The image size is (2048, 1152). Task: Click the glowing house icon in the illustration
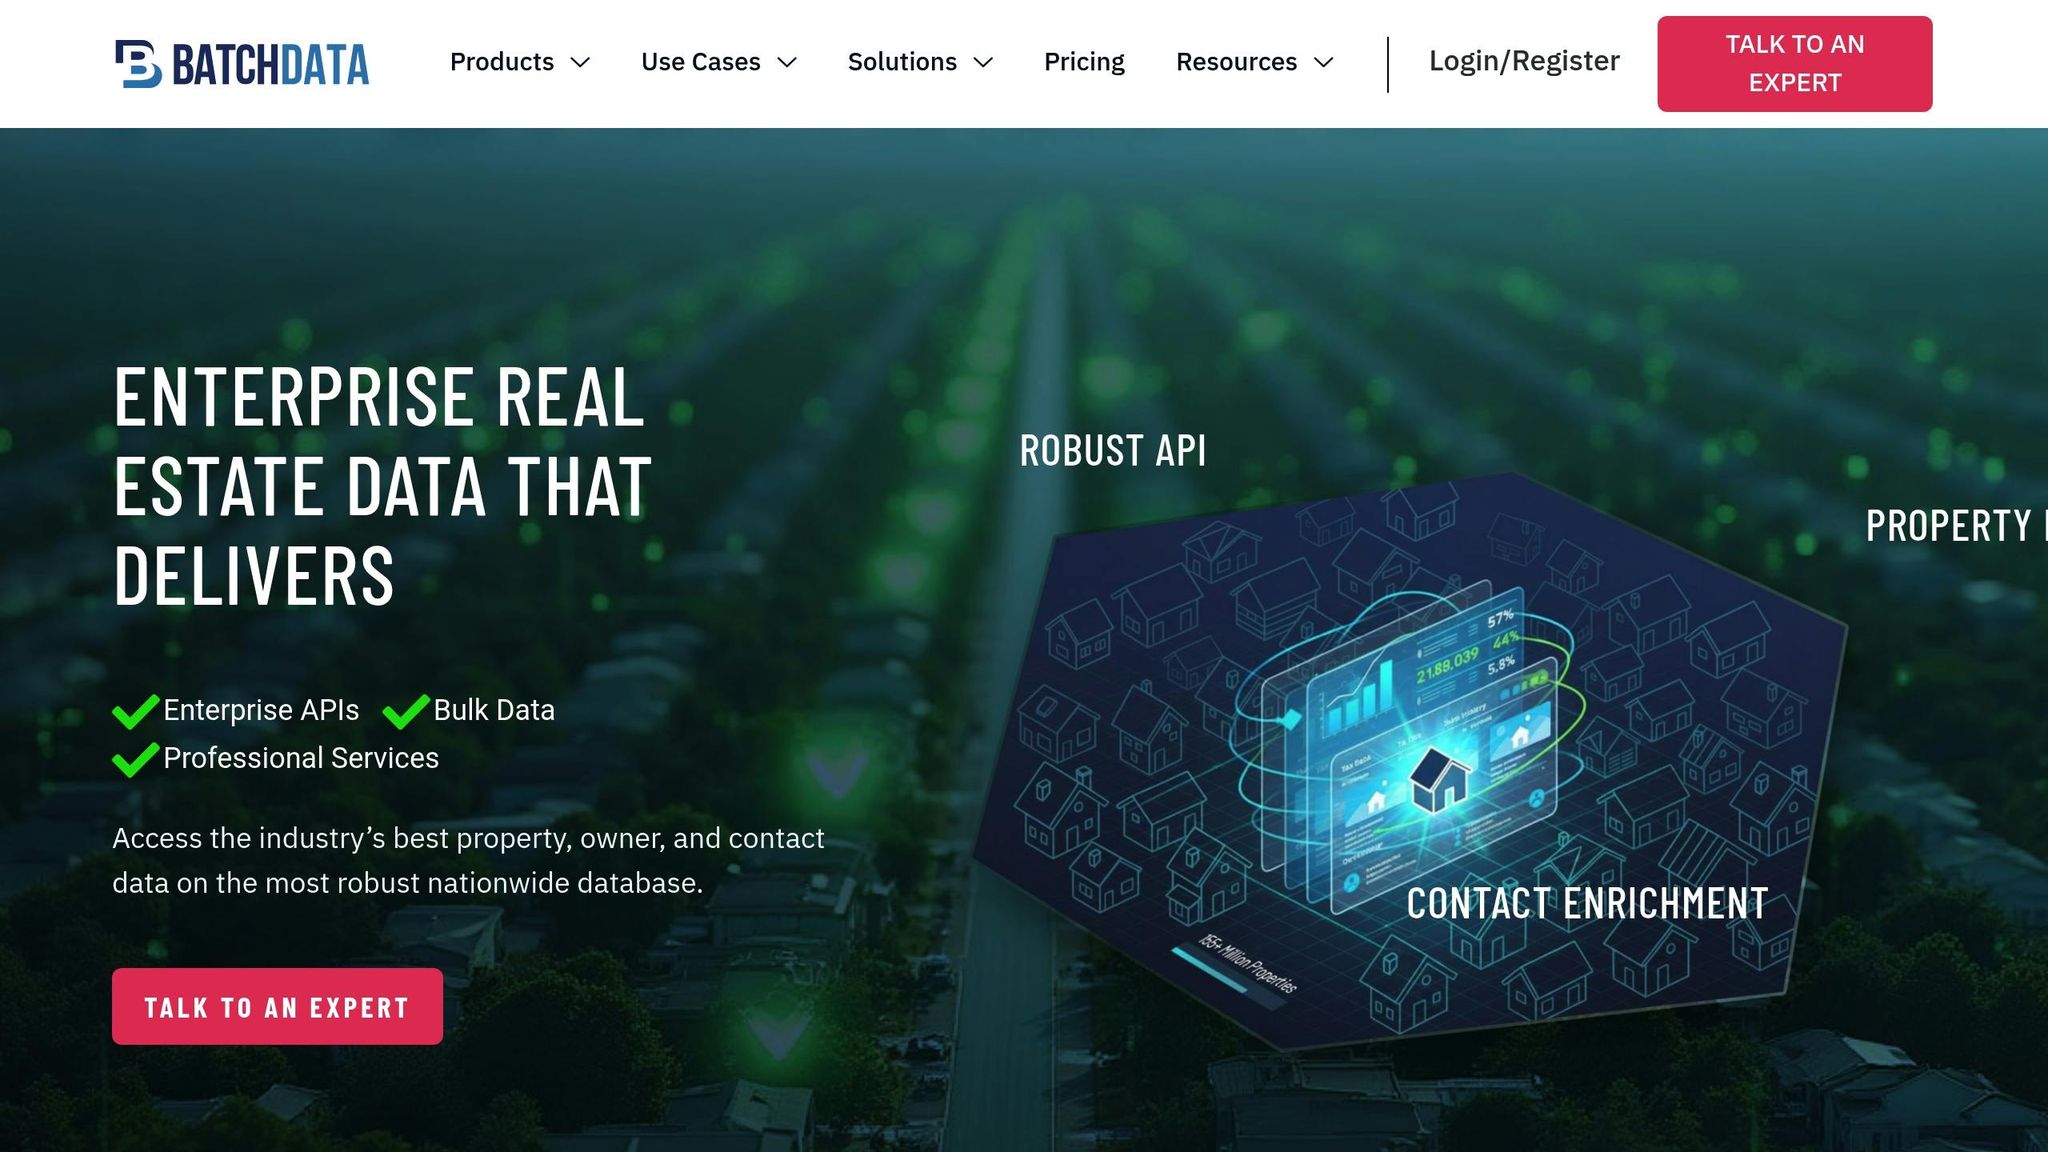click(1440, 778)
